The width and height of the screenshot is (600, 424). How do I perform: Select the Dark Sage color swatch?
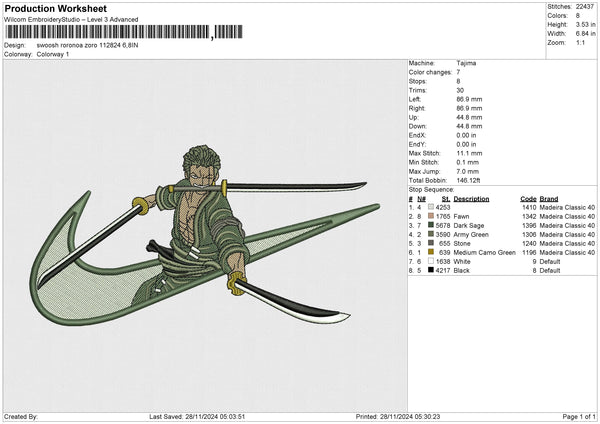coord(431,225)
